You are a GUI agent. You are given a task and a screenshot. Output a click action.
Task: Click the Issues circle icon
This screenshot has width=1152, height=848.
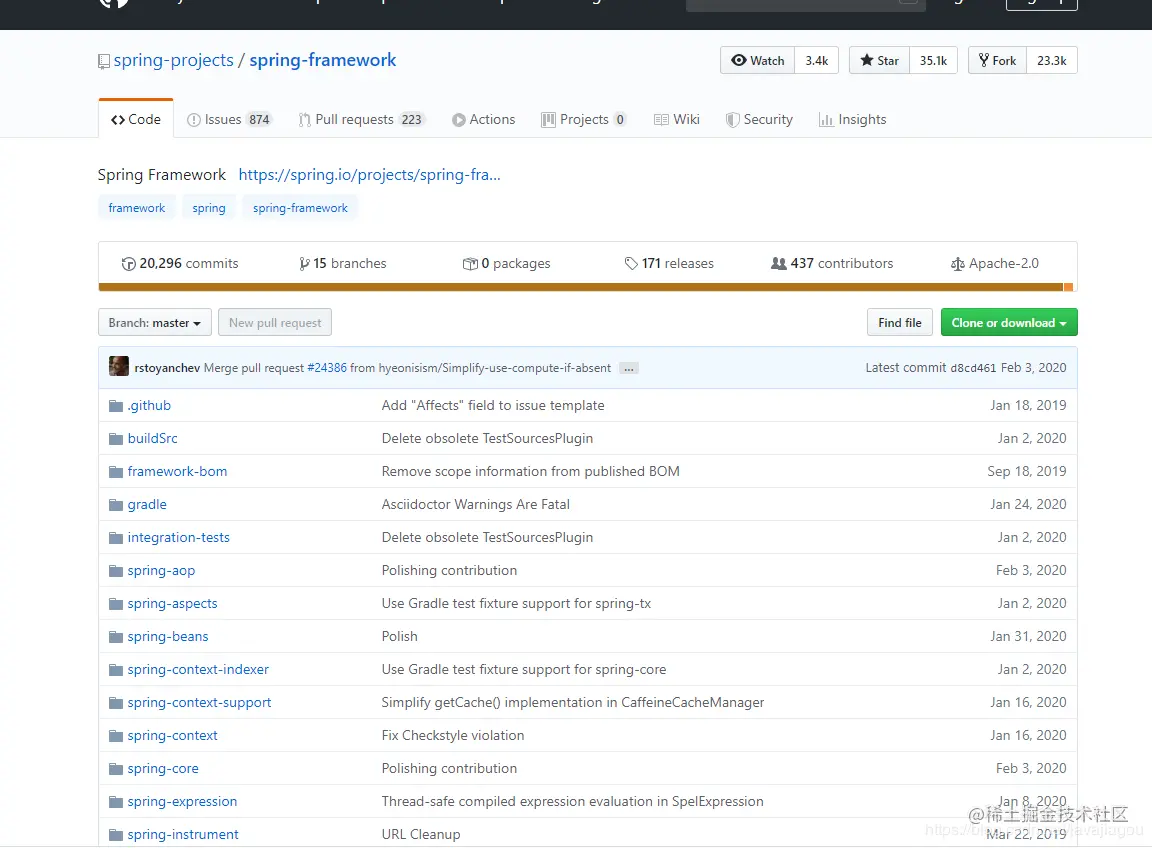[x=193, y=120]
